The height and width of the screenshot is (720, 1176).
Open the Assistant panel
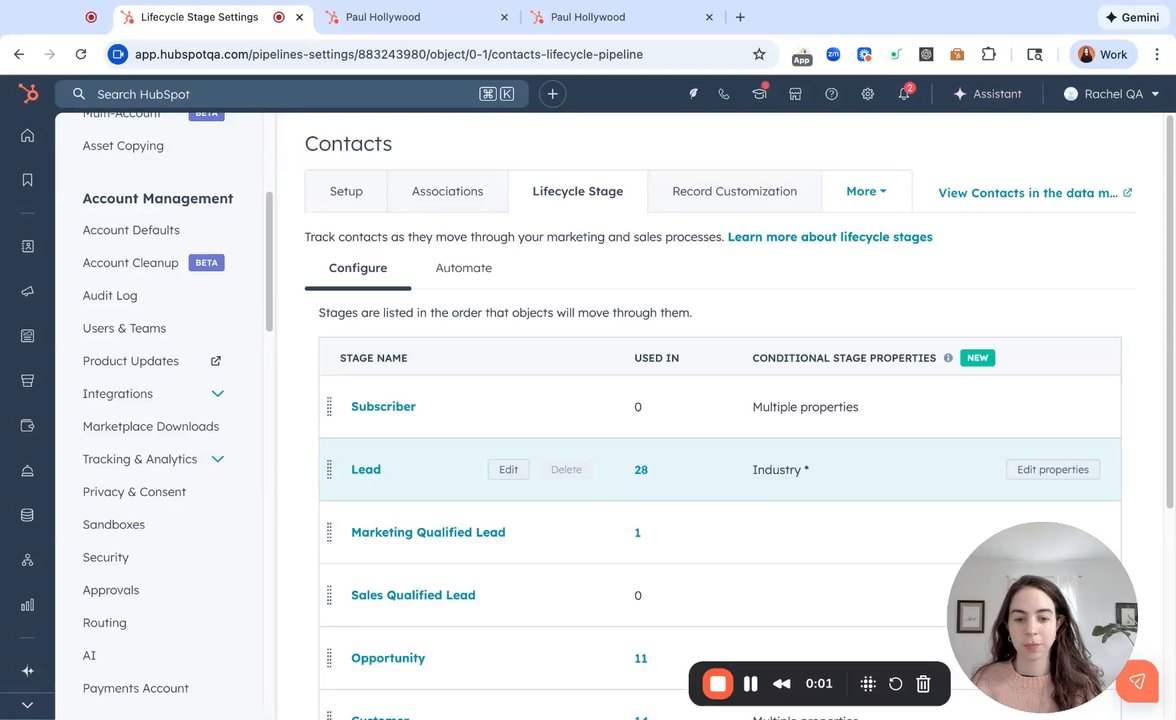coord(987,94)
